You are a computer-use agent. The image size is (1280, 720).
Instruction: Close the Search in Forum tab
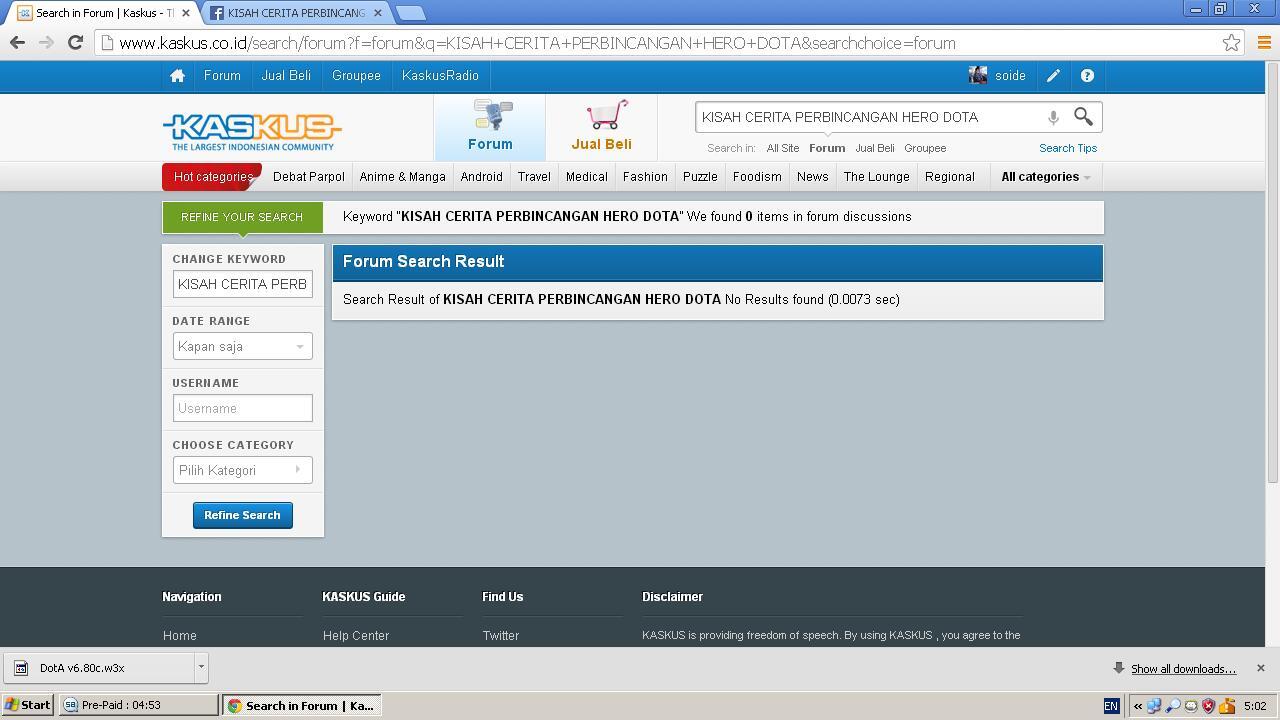[x=185, y=13]
